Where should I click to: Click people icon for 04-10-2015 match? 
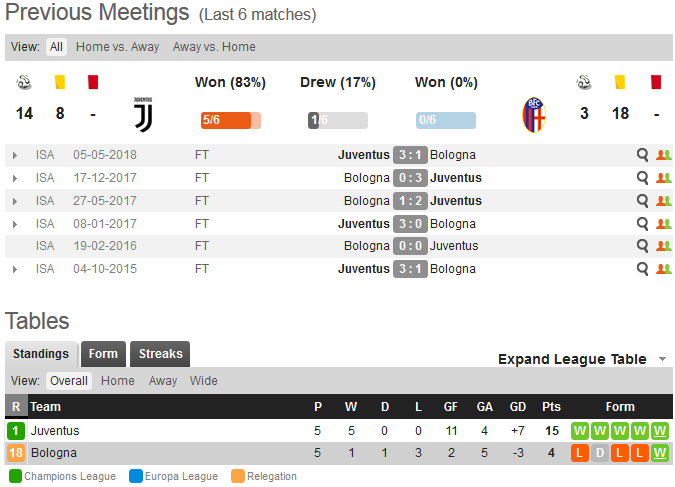[663, 269]
